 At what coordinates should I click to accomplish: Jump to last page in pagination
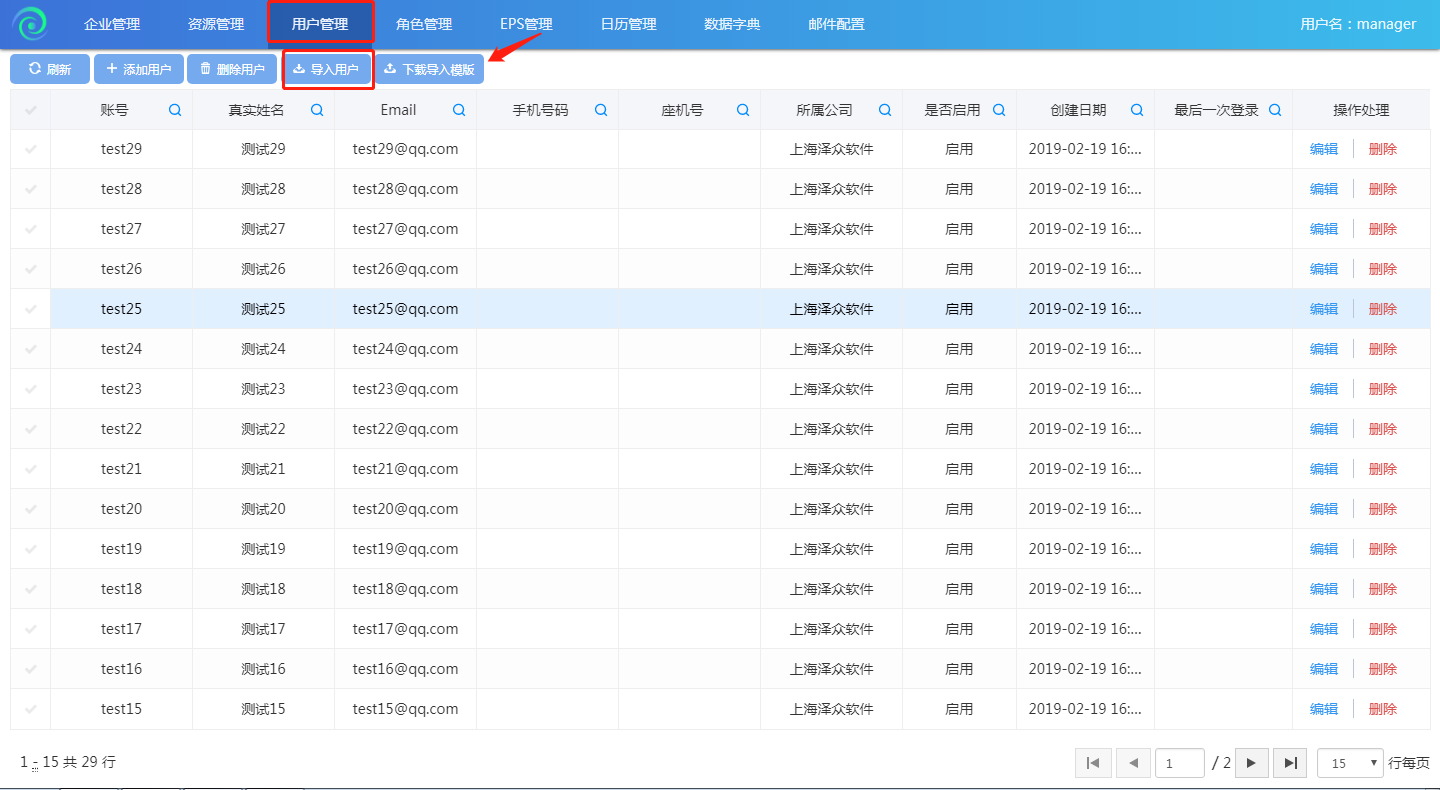pos(1290,763)
